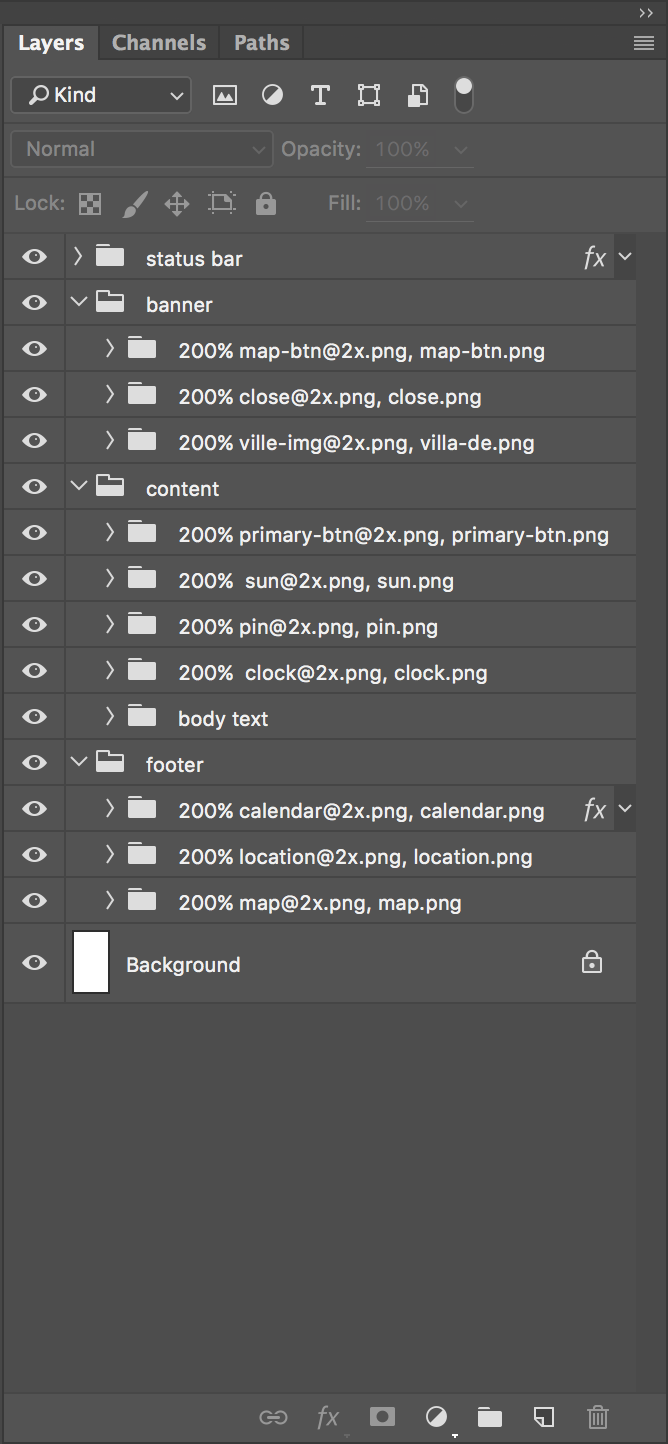Screen dimensions: 668x1444
Task: Filter for smart objects icon
Action: (x=417, y=95)
